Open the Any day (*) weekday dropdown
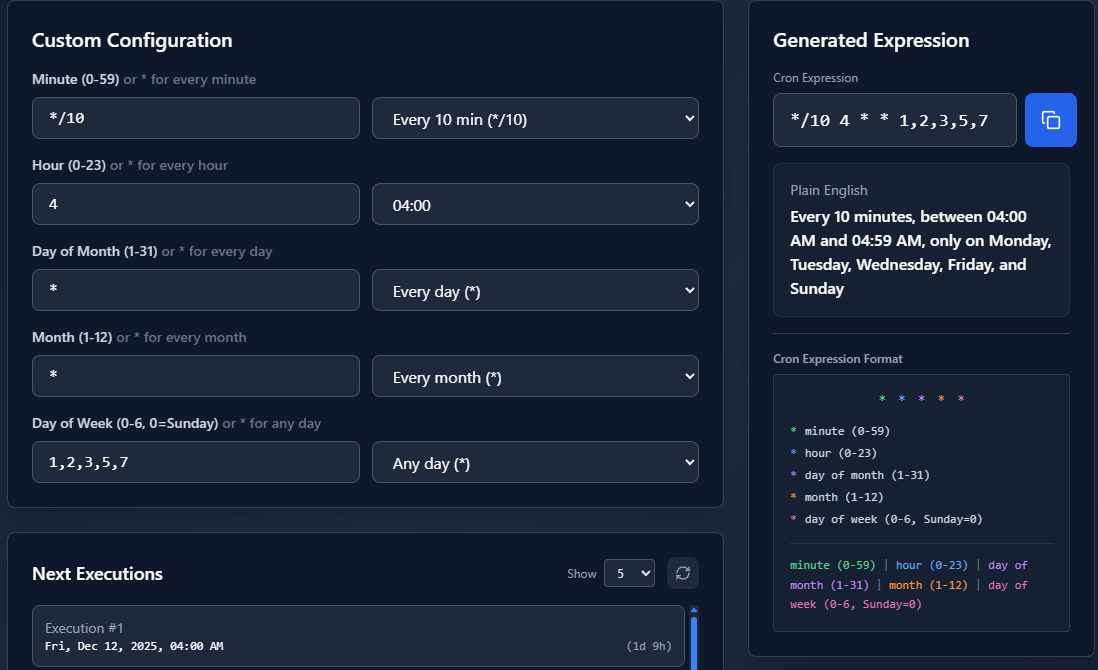 [535, 462]
